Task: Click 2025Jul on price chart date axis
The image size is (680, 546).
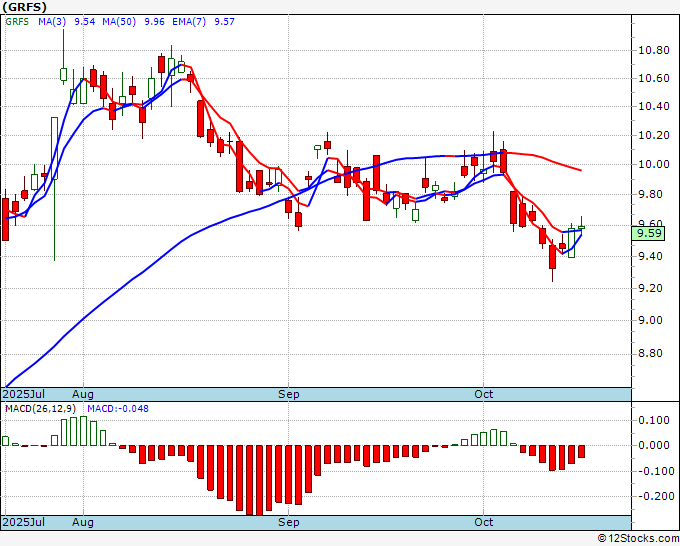Action: coord(23,394)
